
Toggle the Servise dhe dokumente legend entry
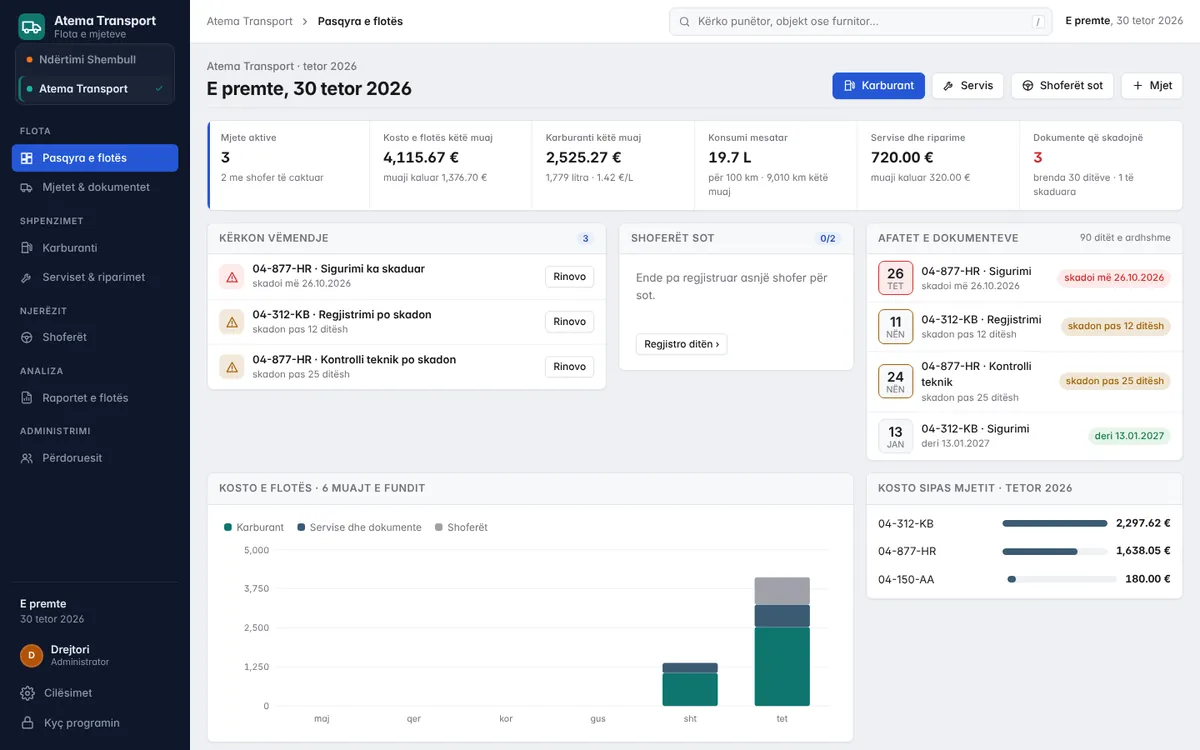[359, 527]
